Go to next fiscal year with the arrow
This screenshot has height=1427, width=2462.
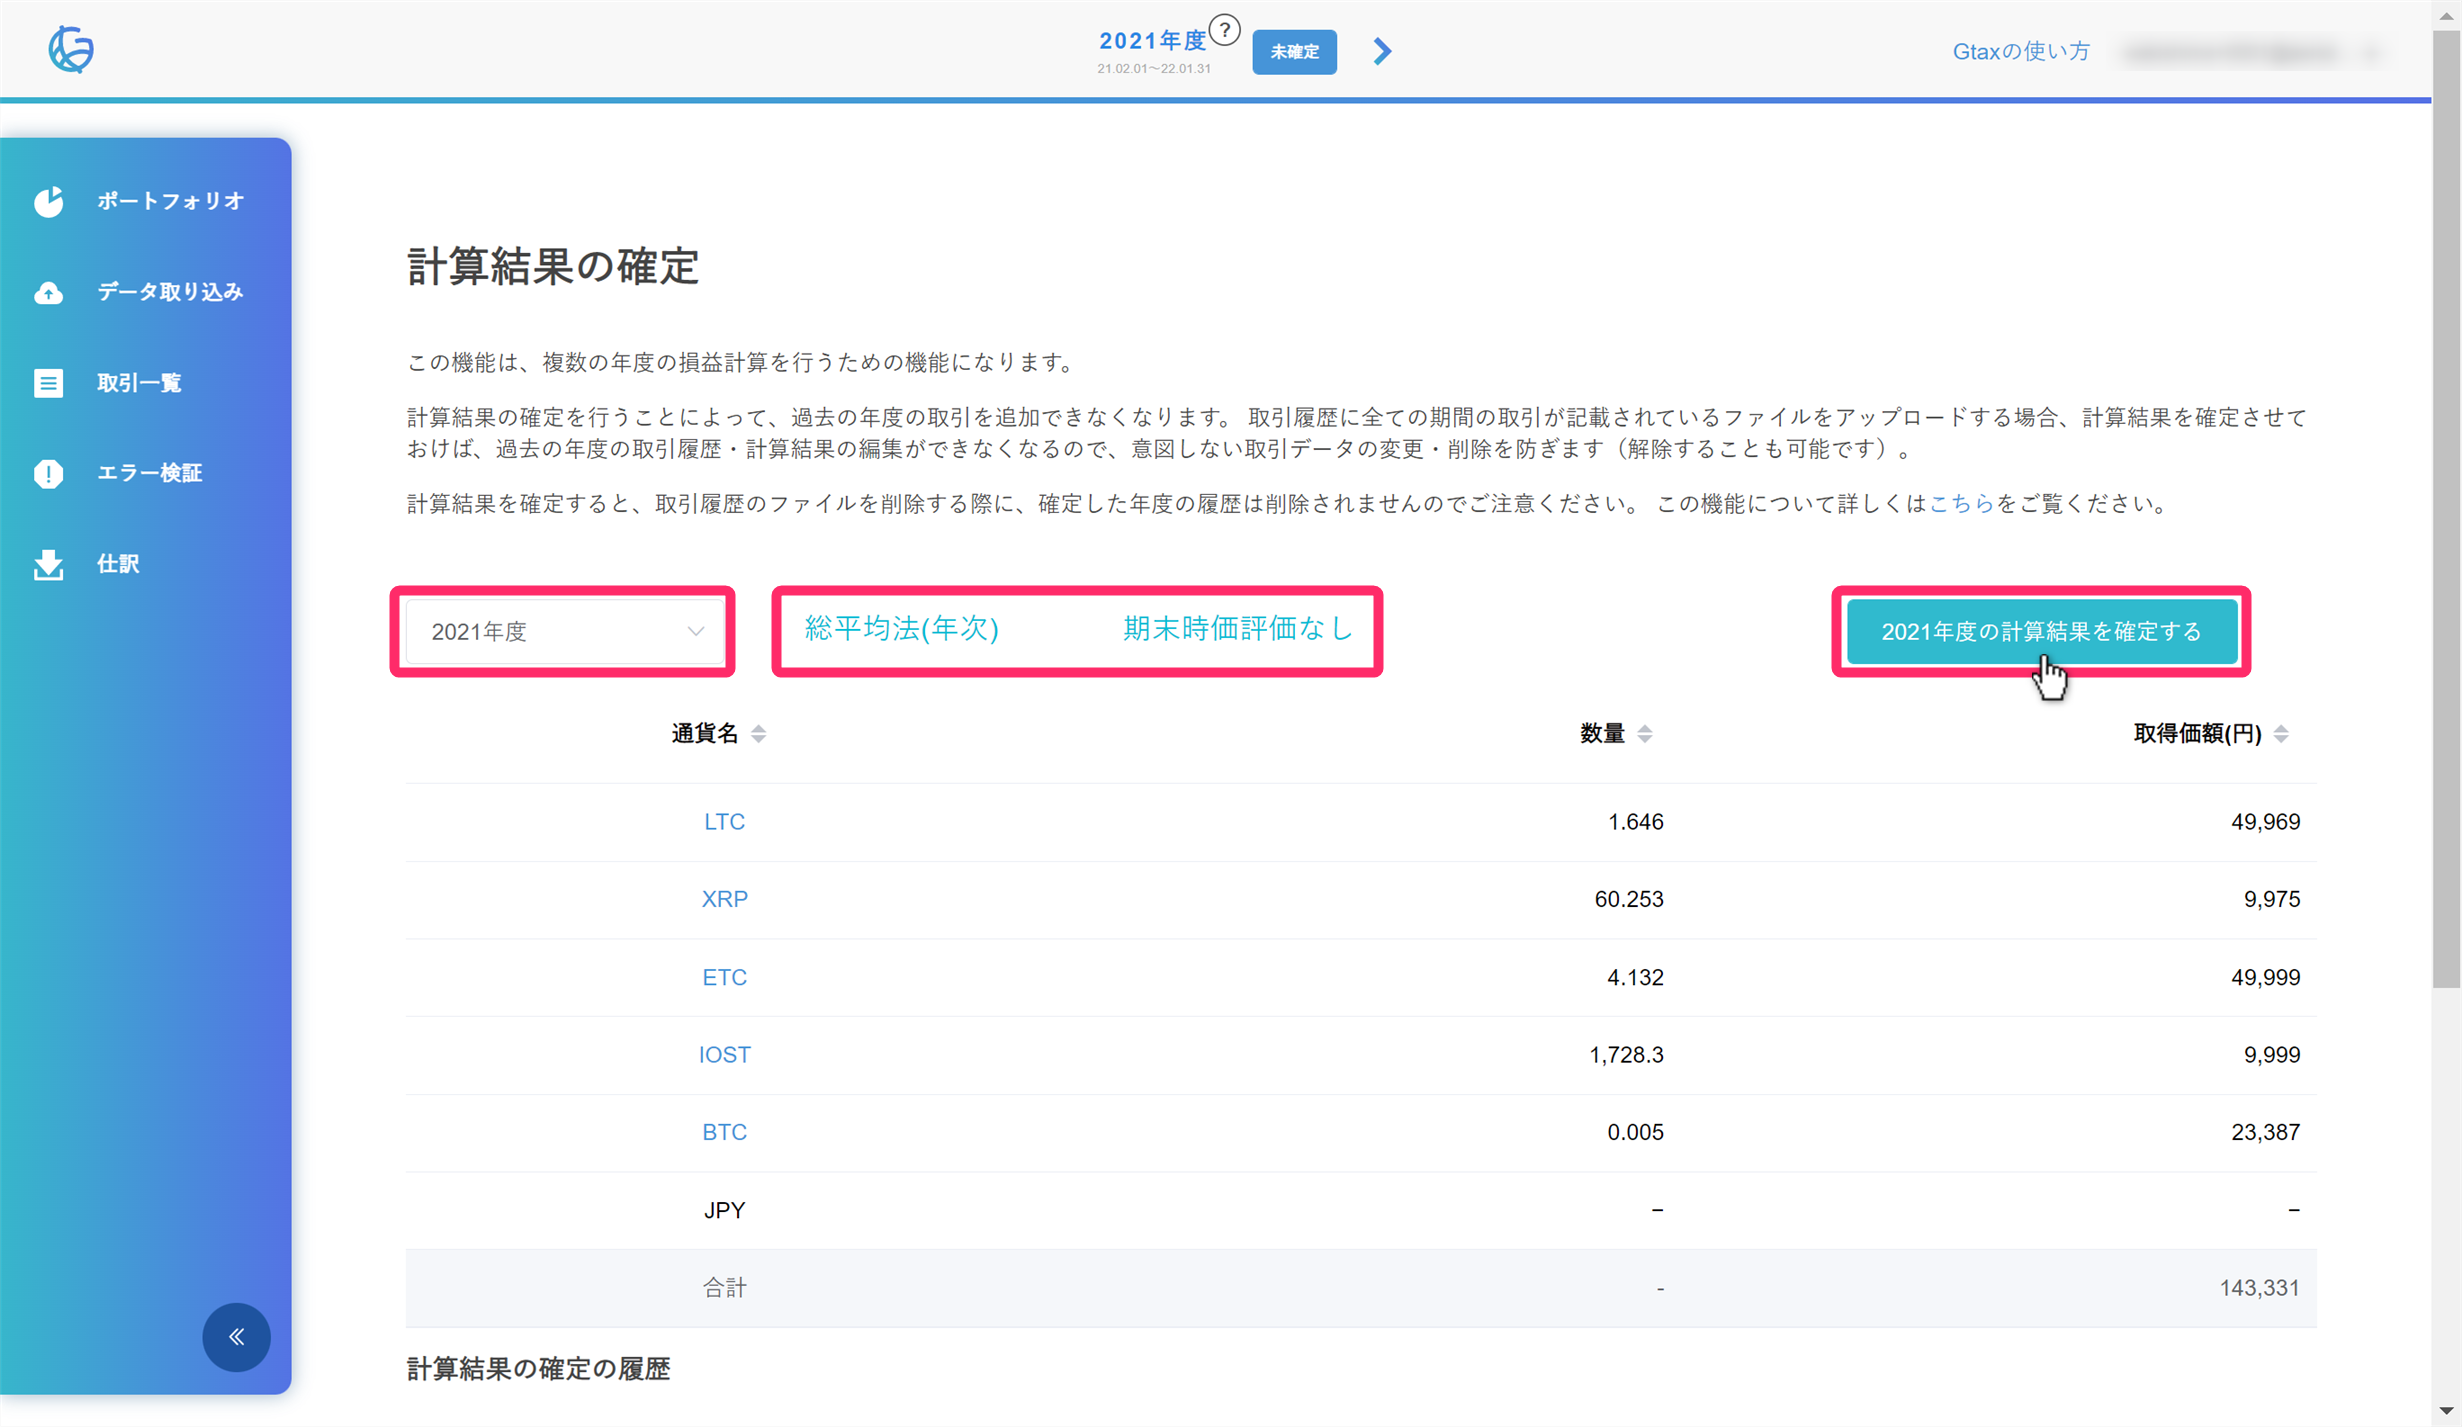[x=1382, y=51]
